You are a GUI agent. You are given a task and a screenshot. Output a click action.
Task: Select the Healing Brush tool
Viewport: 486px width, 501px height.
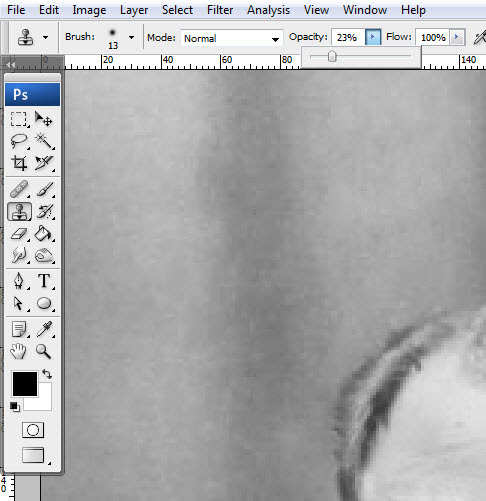pos(19,189)
